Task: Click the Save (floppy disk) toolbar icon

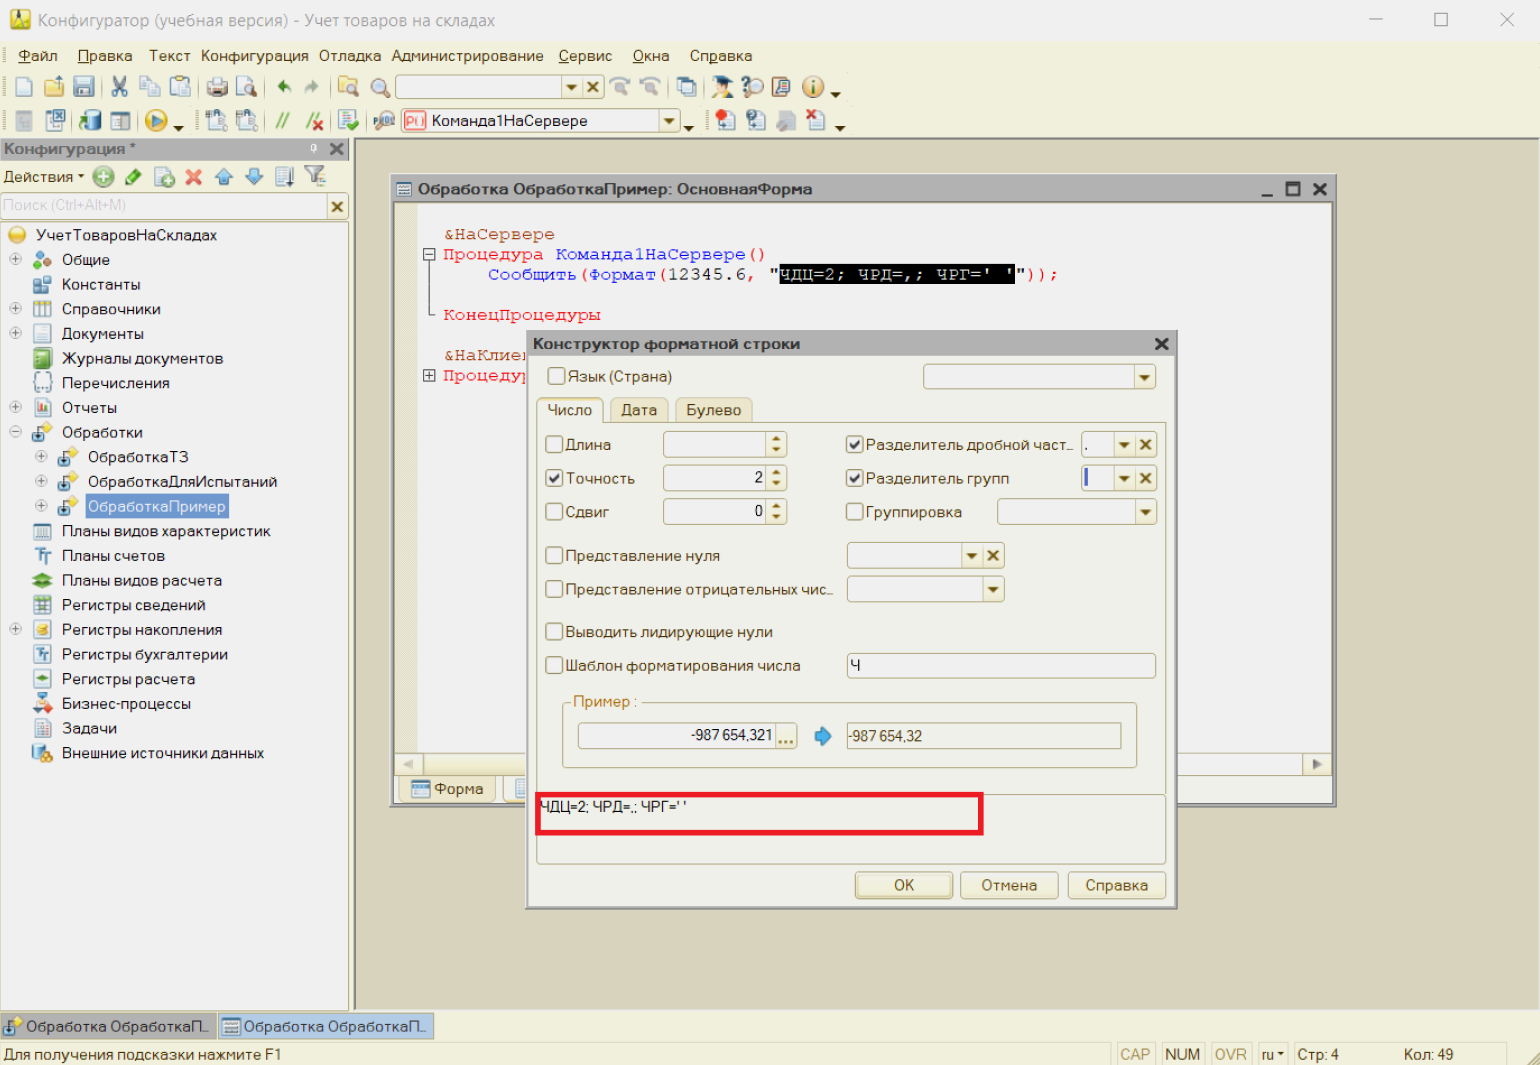Action: 84,87
